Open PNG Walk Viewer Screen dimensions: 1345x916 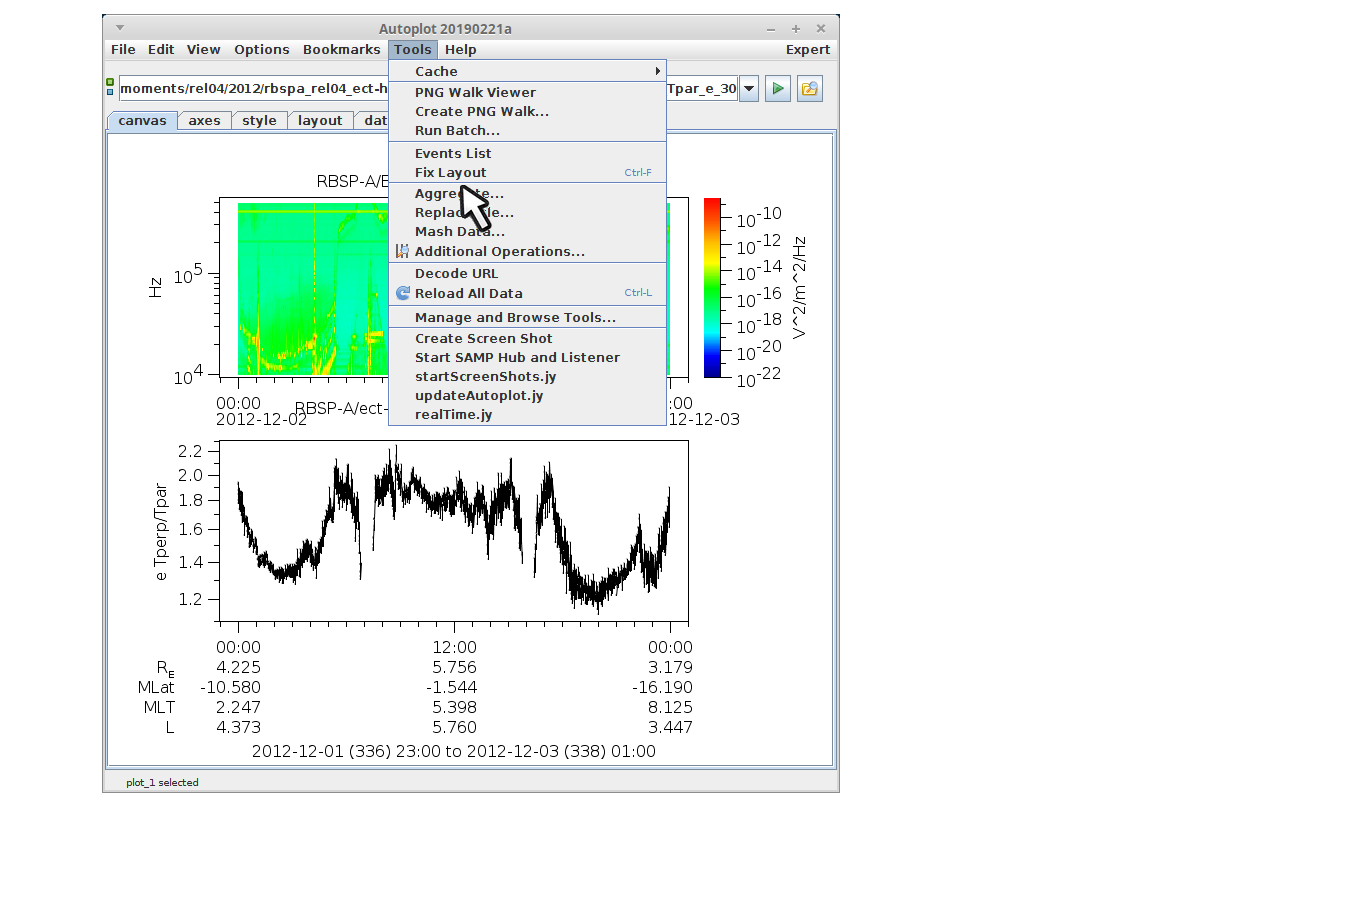tap(475, 93)
